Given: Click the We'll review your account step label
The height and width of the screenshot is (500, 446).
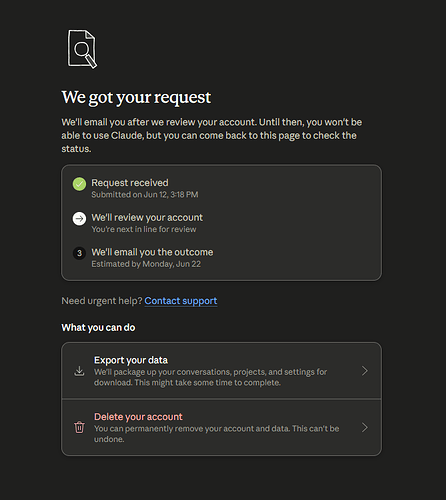Looking at the screenshot, I should pos(147,217).
